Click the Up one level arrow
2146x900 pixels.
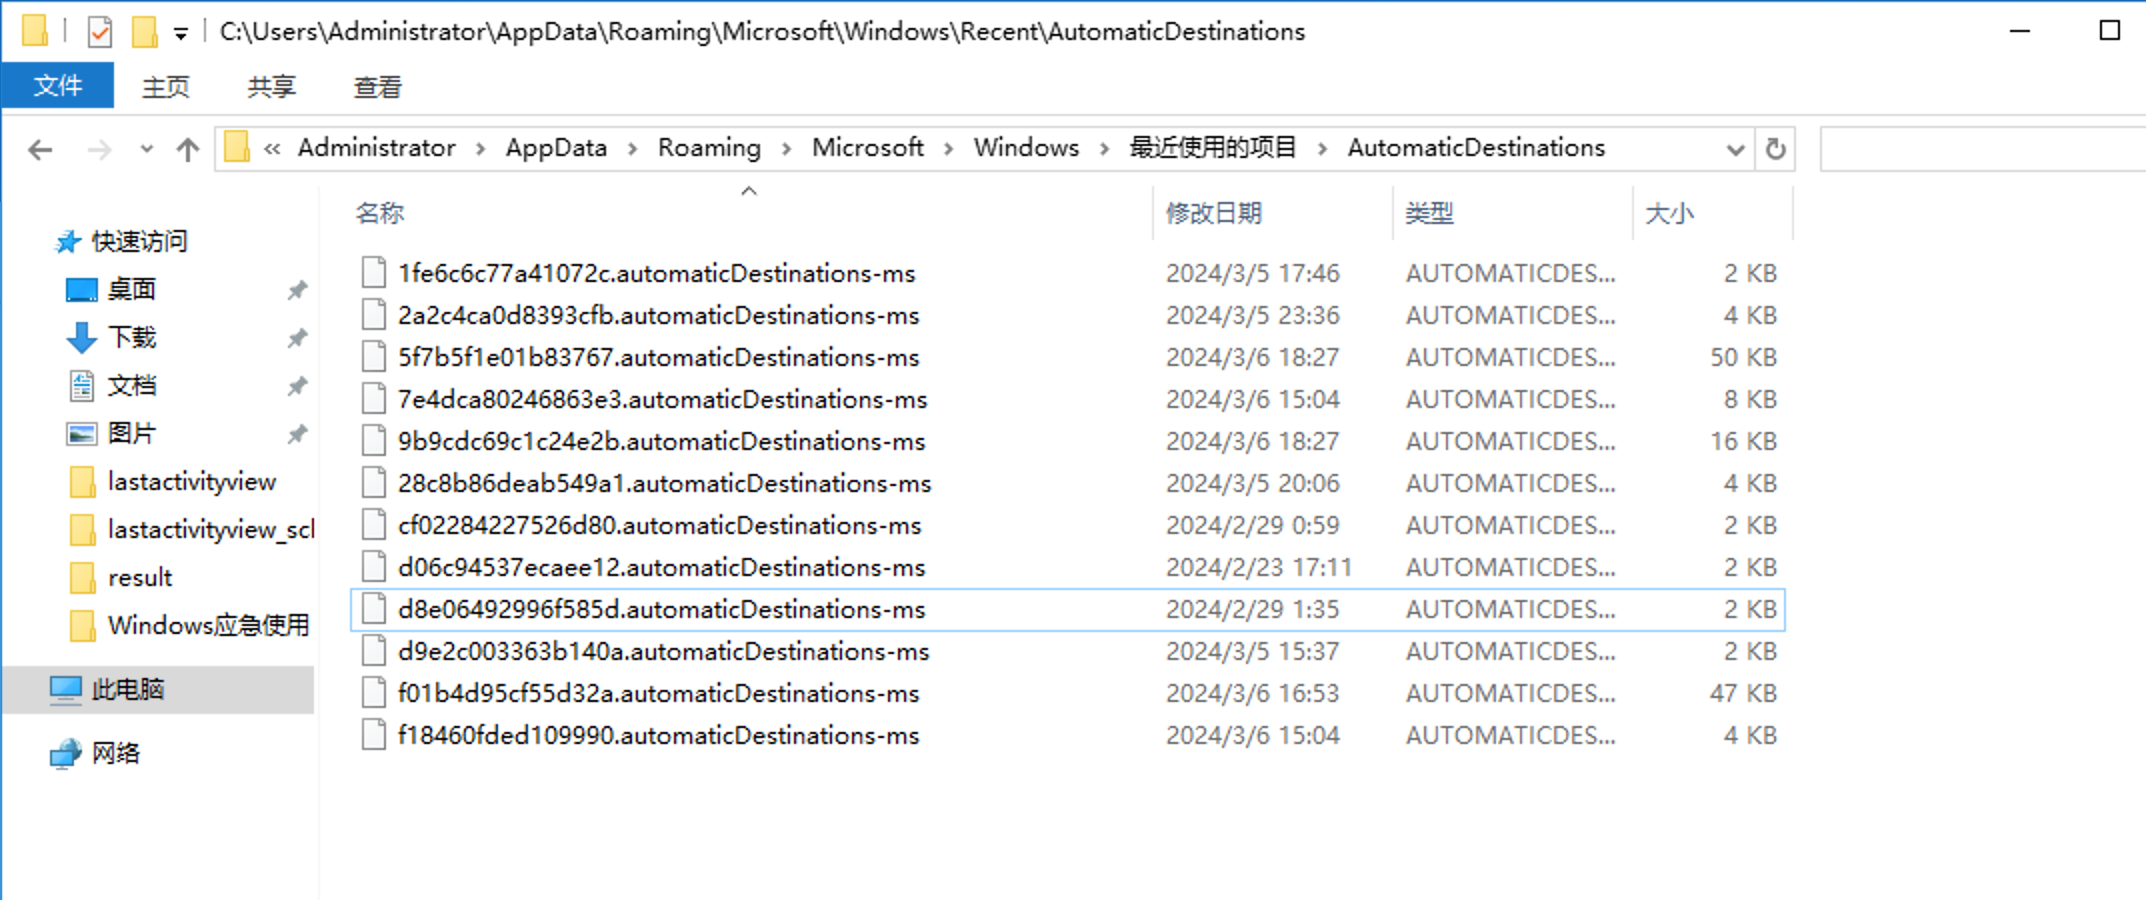187,150
